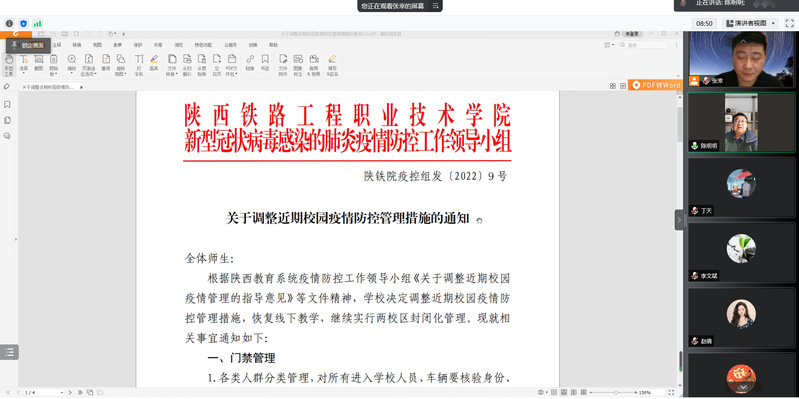Click the PDF转Word button
799x399 pixels.
[655, 85]
